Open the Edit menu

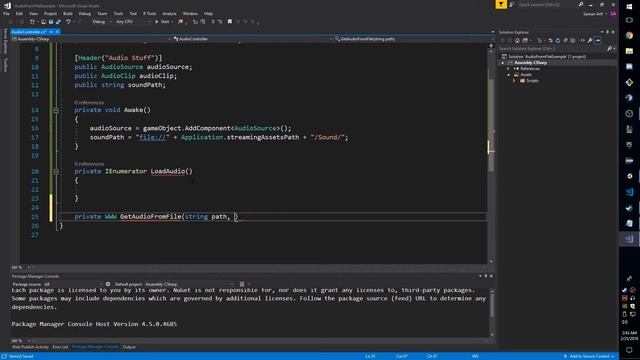click(19, 13)
